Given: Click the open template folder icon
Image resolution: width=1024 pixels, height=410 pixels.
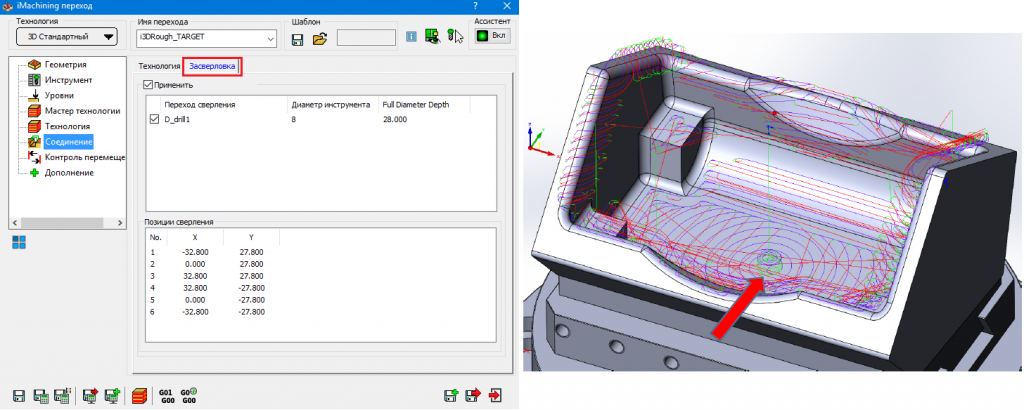Looking at the screenshot, I should [x=319, y=39].
